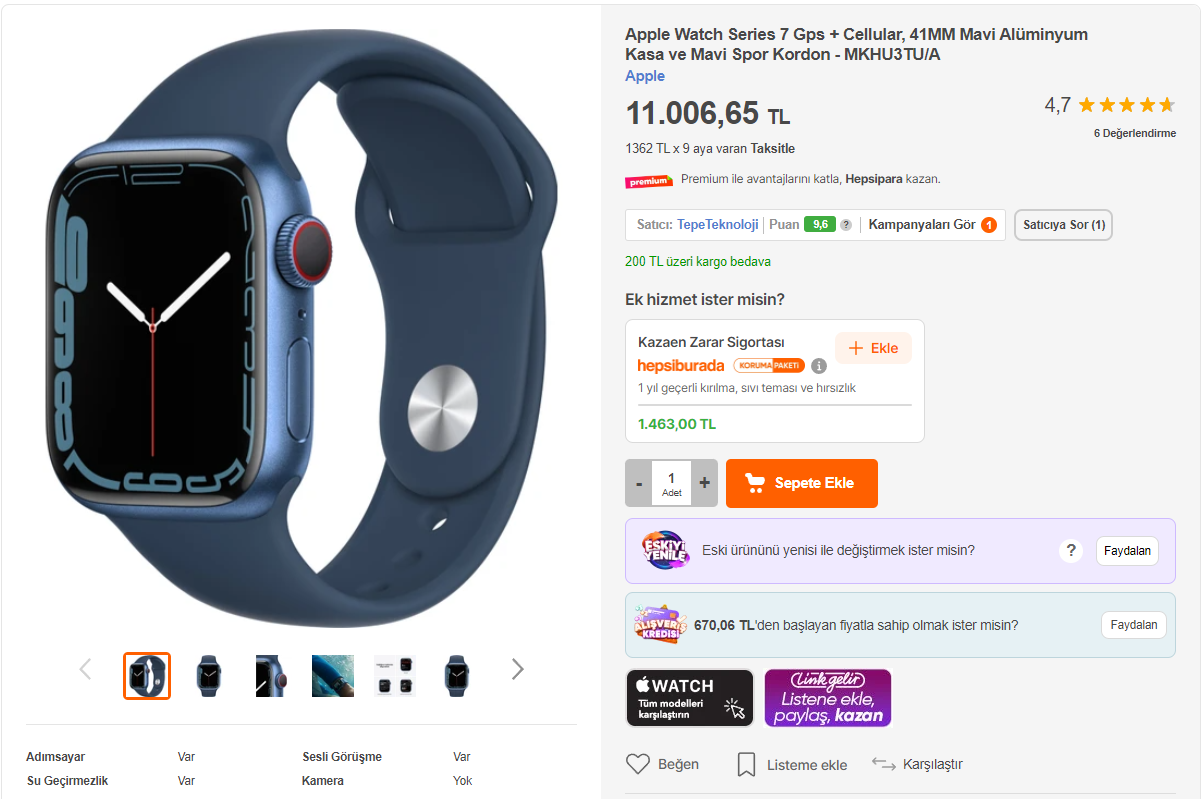Click the question mark next to Faydalan
The width and height of the screenshot is (1204, 799).
click(1071, 550)
